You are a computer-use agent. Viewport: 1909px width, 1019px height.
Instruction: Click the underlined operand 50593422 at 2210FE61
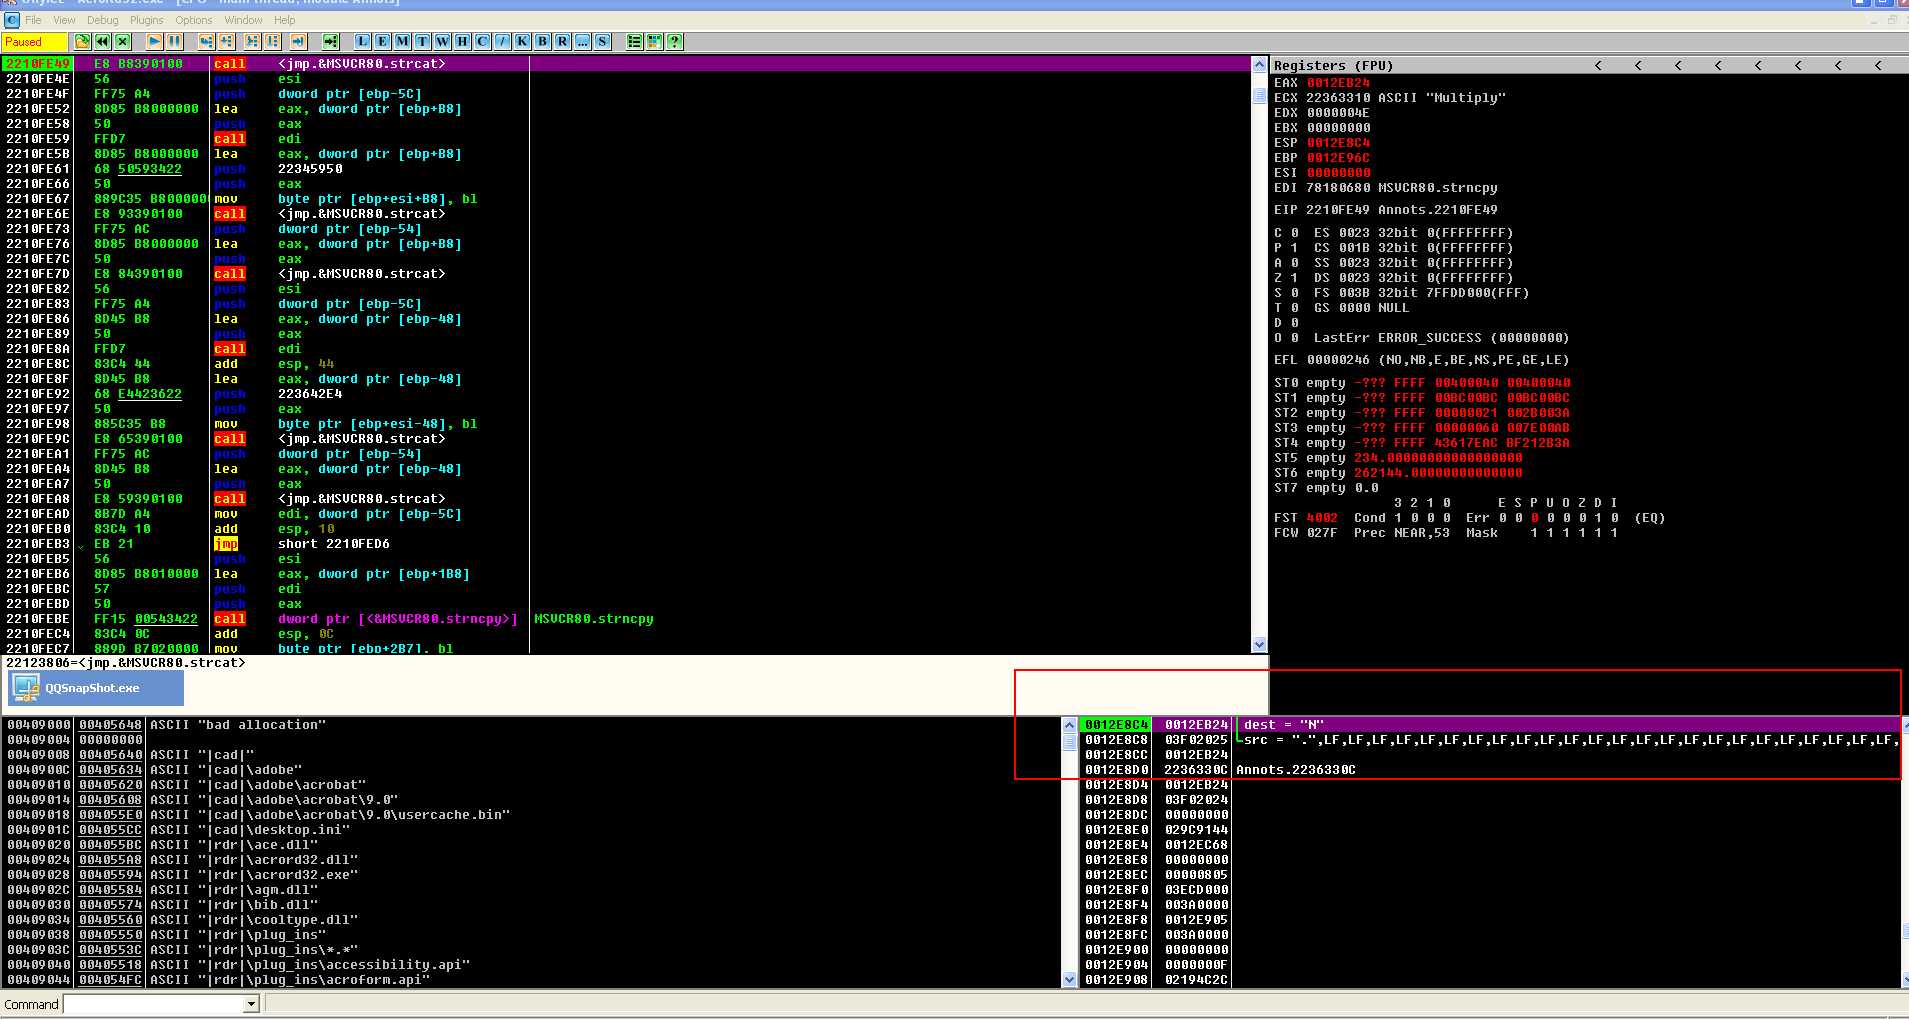coord(150,169)
